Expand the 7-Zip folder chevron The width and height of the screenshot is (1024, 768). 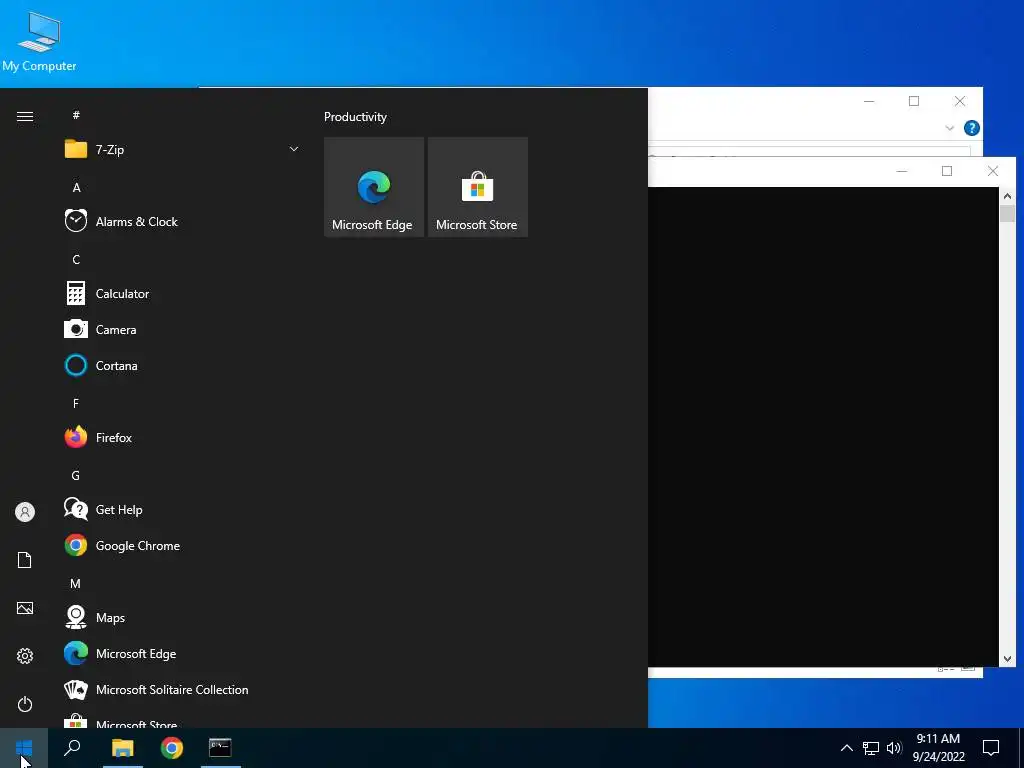point(294,150)
